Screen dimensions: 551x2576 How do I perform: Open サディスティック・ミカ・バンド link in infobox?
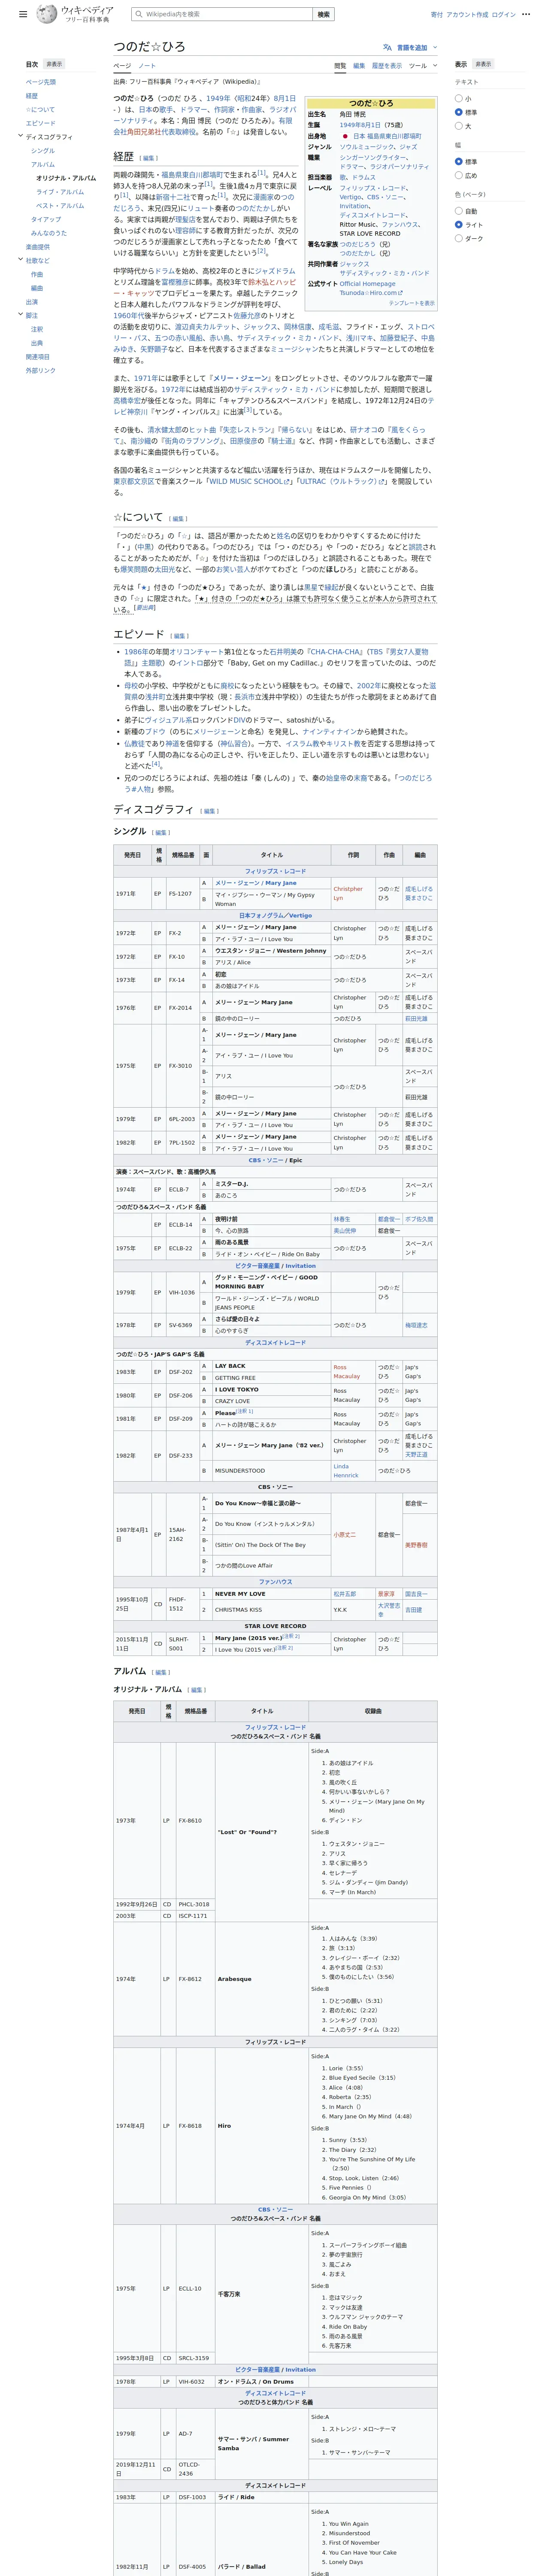[384, 273]
